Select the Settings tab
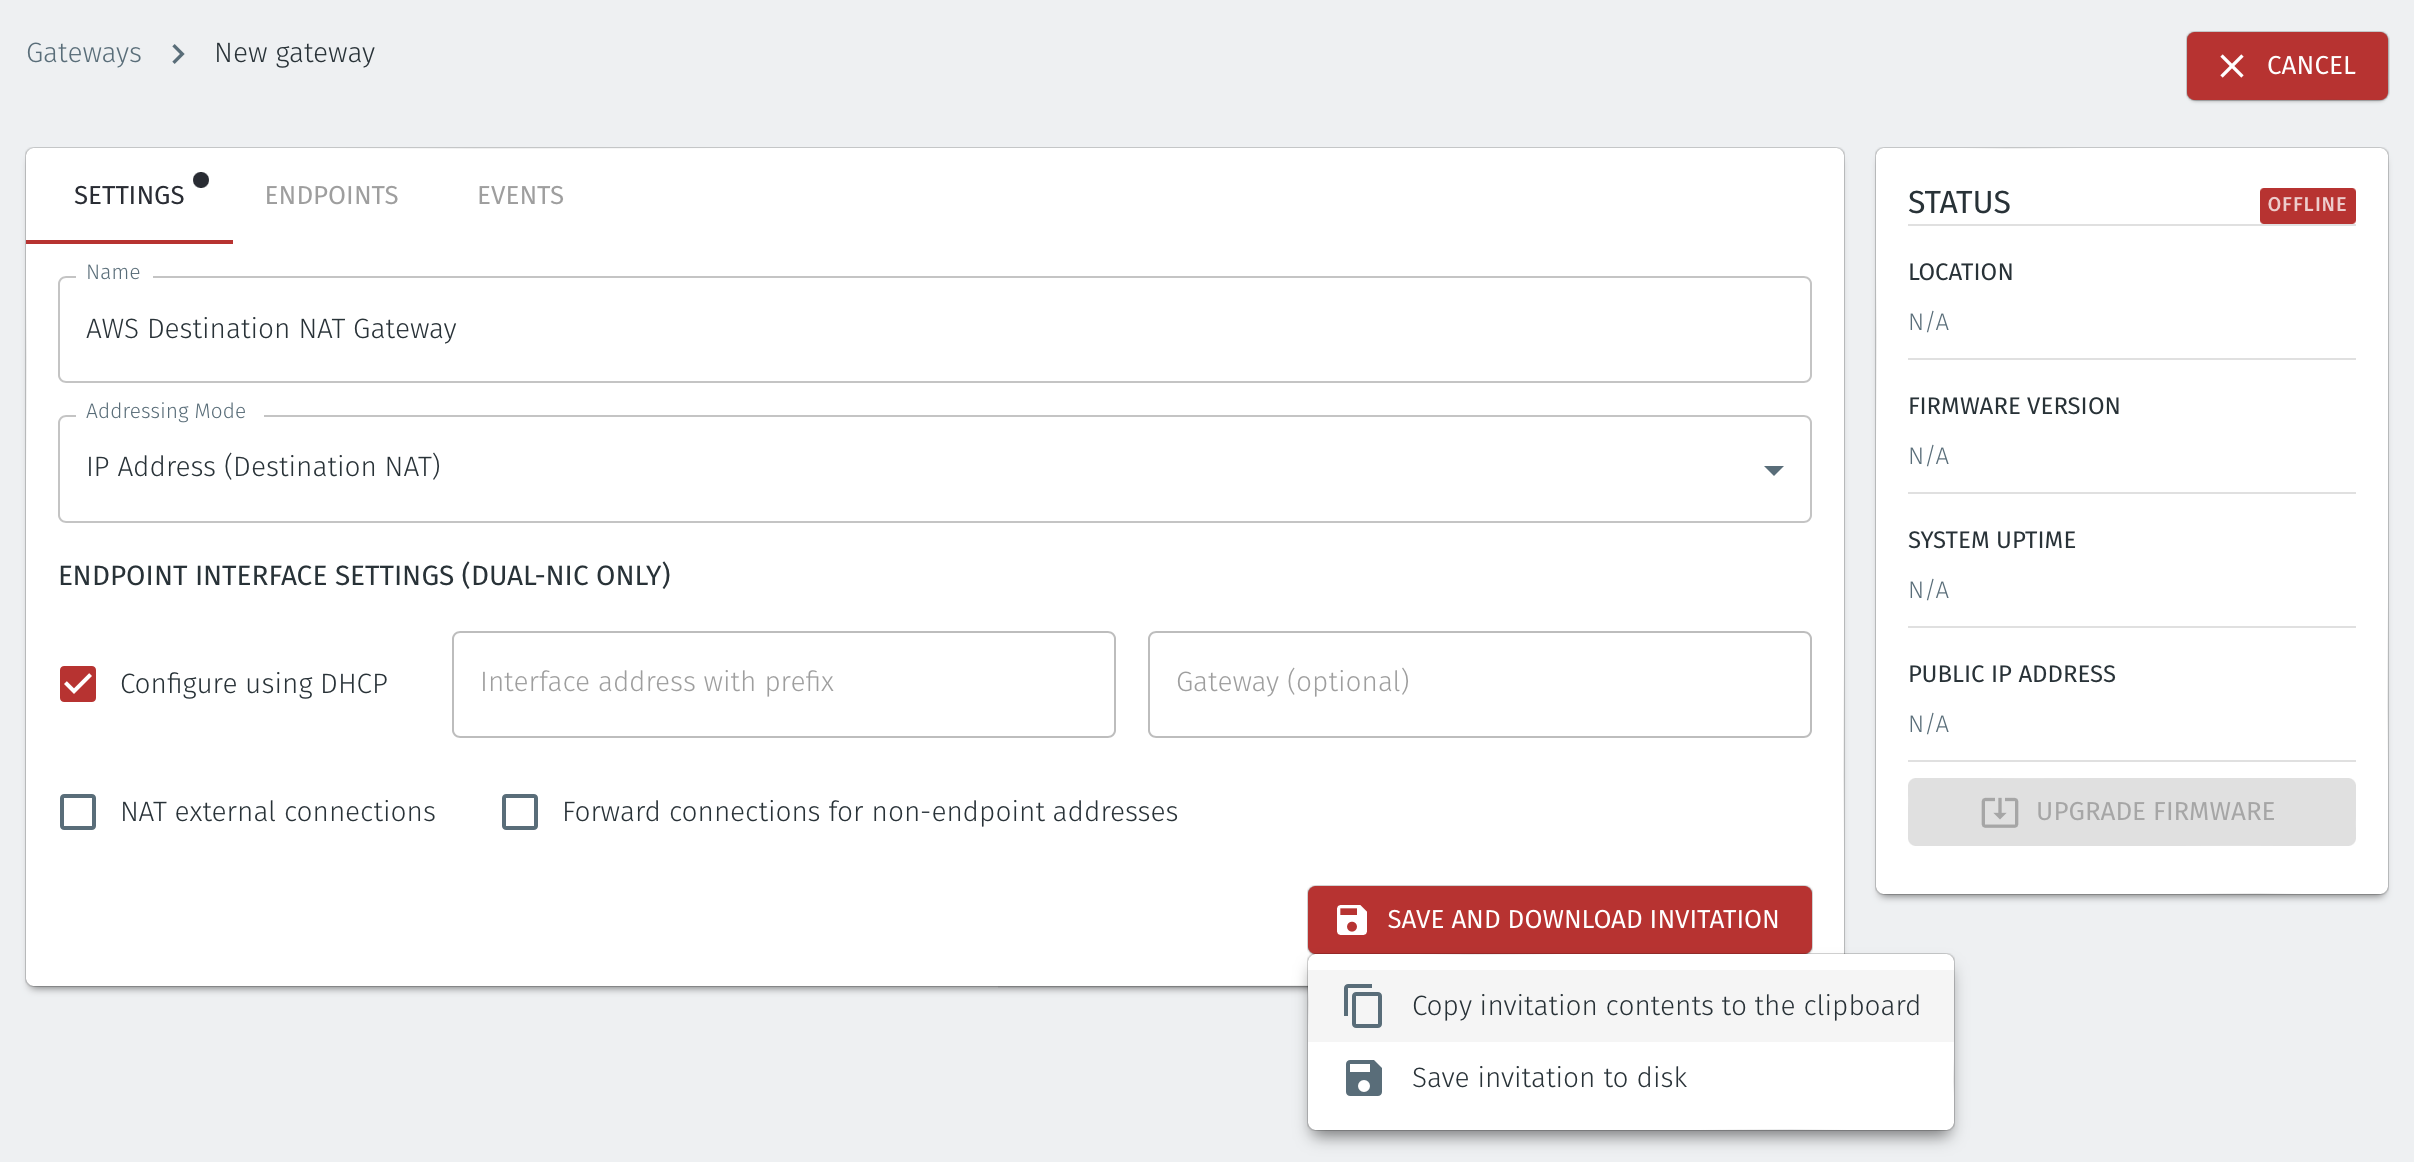 pos(129,196)
